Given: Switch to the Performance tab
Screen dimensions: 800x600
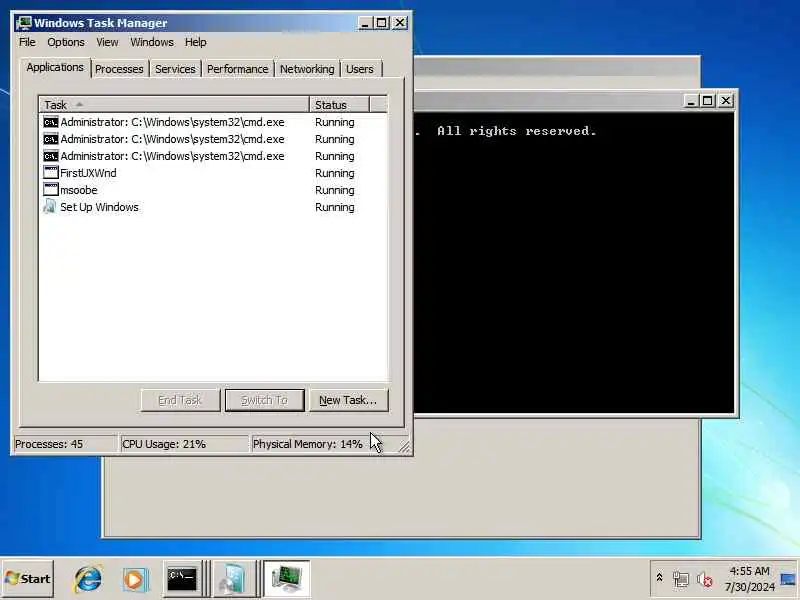Looking at the screenshot, I should point(237,69).
